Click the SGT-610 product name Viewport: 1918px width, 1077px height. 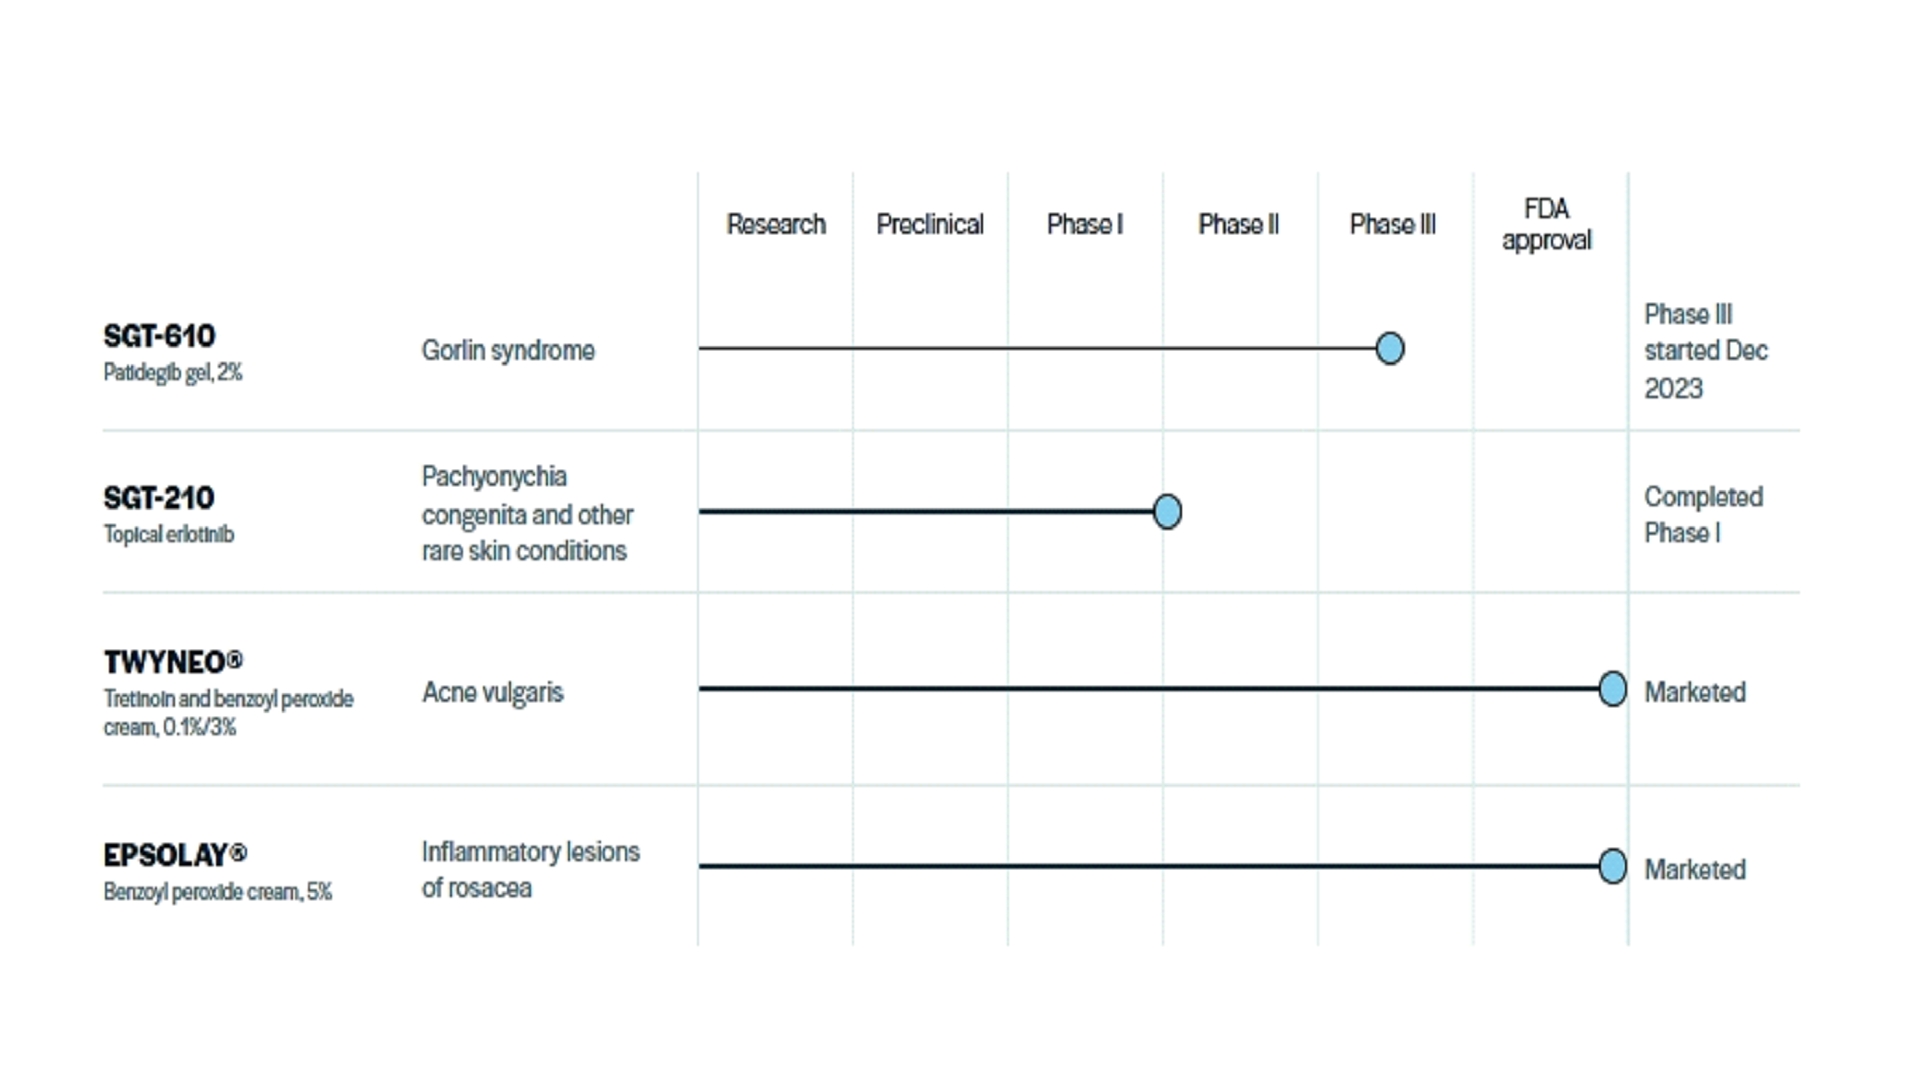coord(160,336)
